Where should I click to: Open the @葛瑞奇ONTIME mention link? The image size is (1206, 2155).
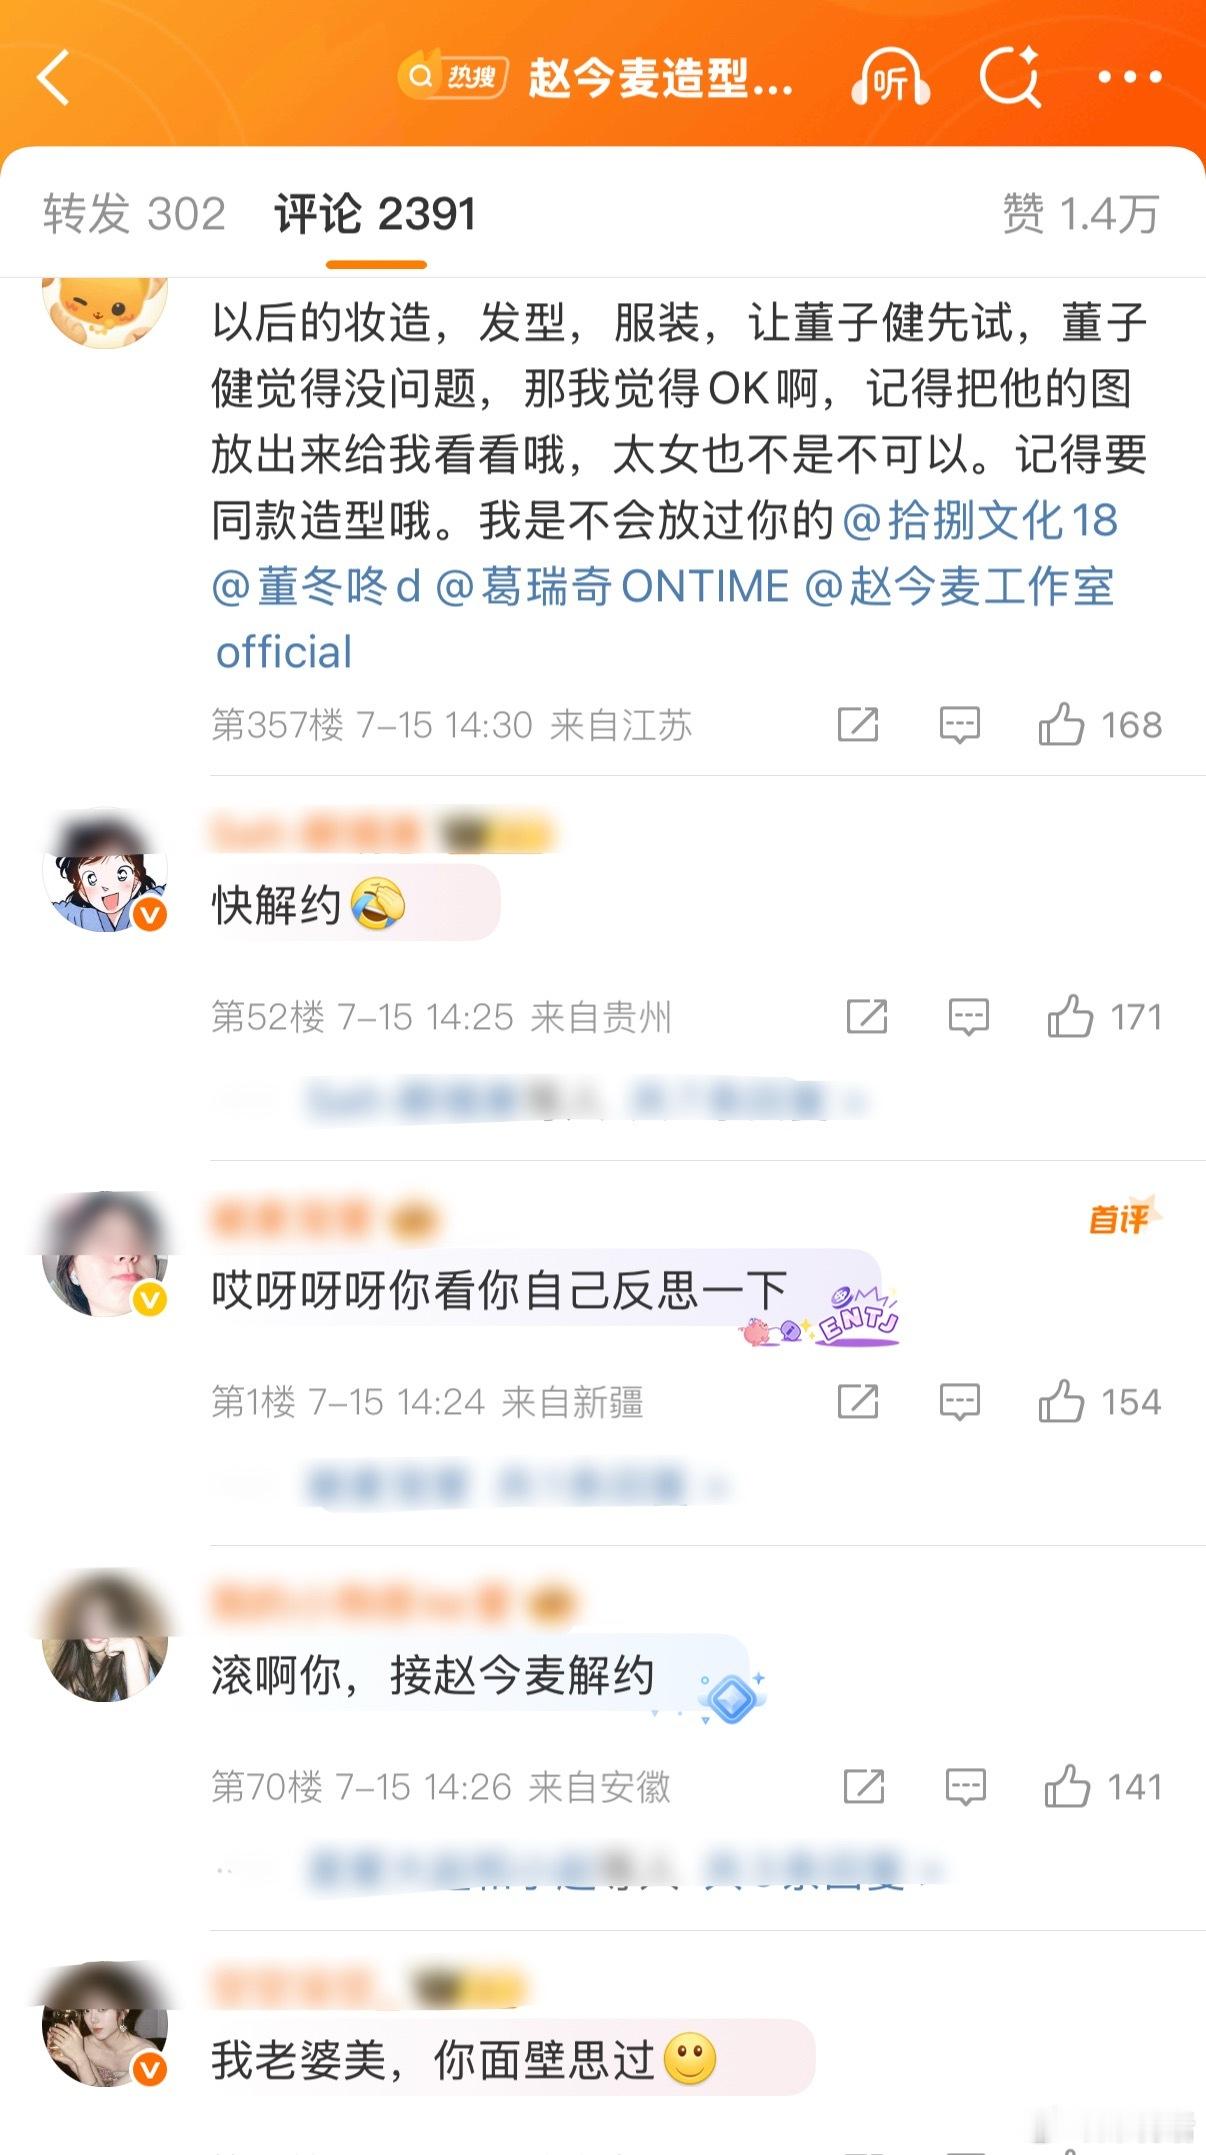(612, 586)
